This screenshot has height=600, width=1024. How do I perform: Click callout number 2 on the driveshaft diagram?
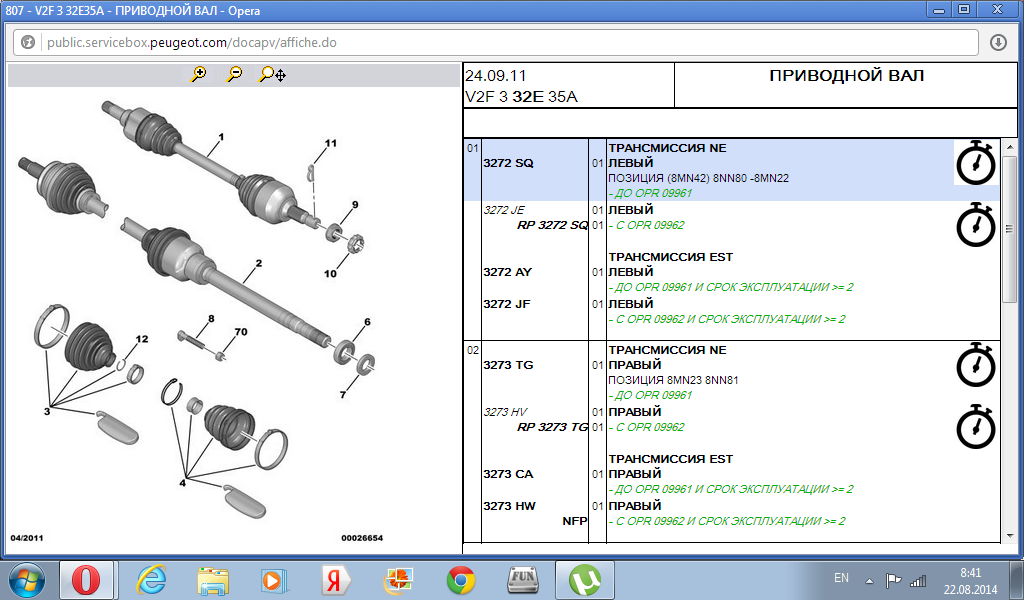258,264
